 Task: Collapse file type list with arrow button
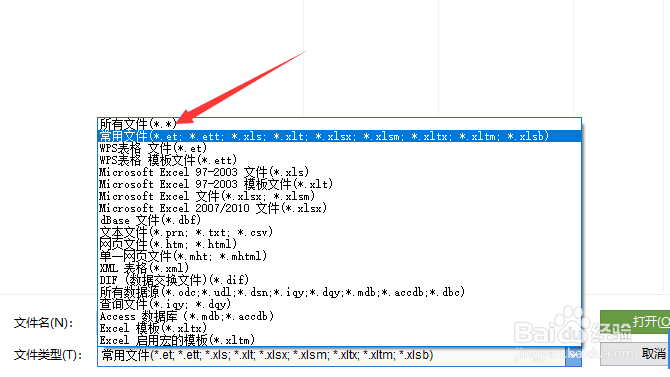coord(573,356)
